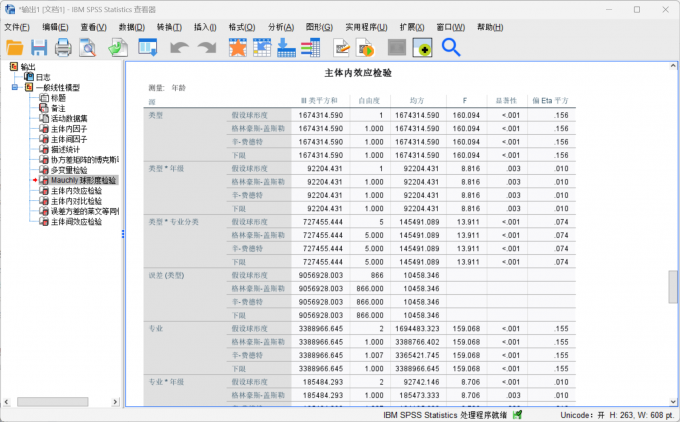Click the Save floppy disk icon
Viewport: 680px width, 422px height.
pyautogui.click(x=39, y=48)
